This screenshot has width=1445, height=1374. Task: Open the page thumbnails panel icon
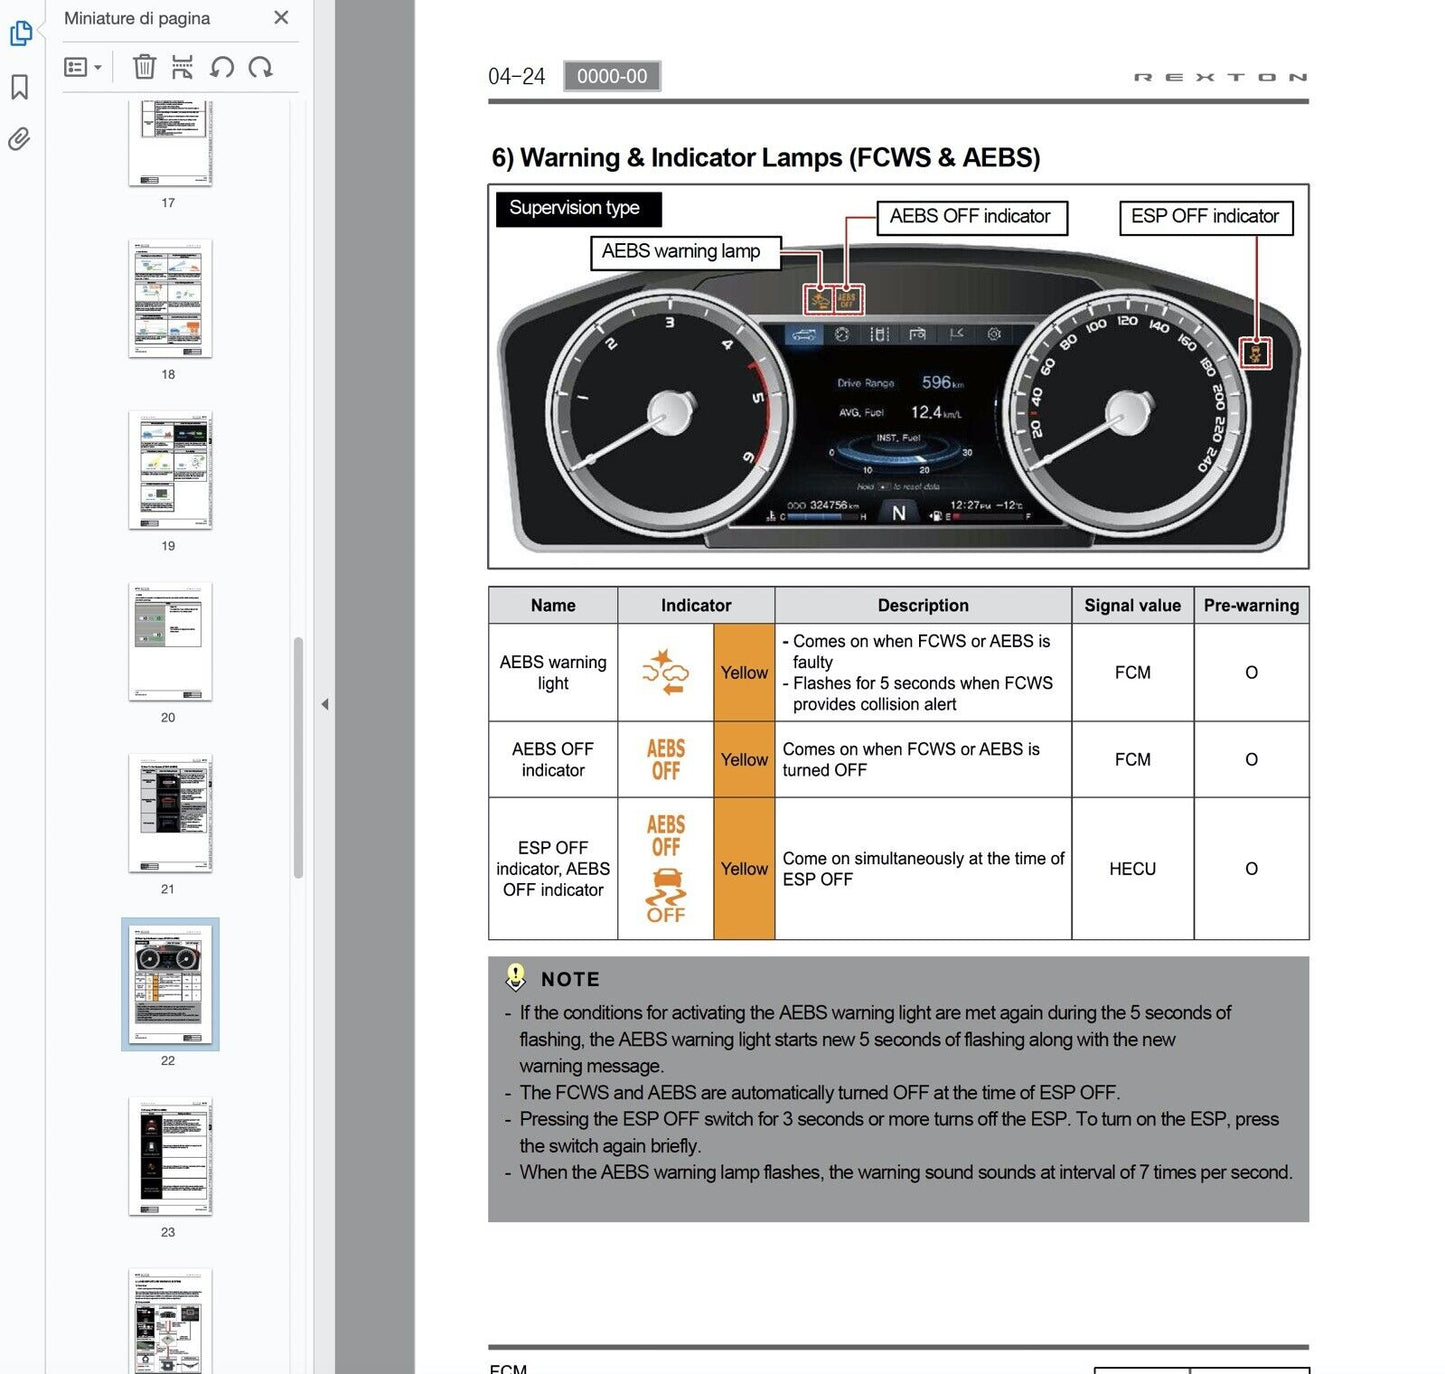pyautogui.click(x=20, y=34)
